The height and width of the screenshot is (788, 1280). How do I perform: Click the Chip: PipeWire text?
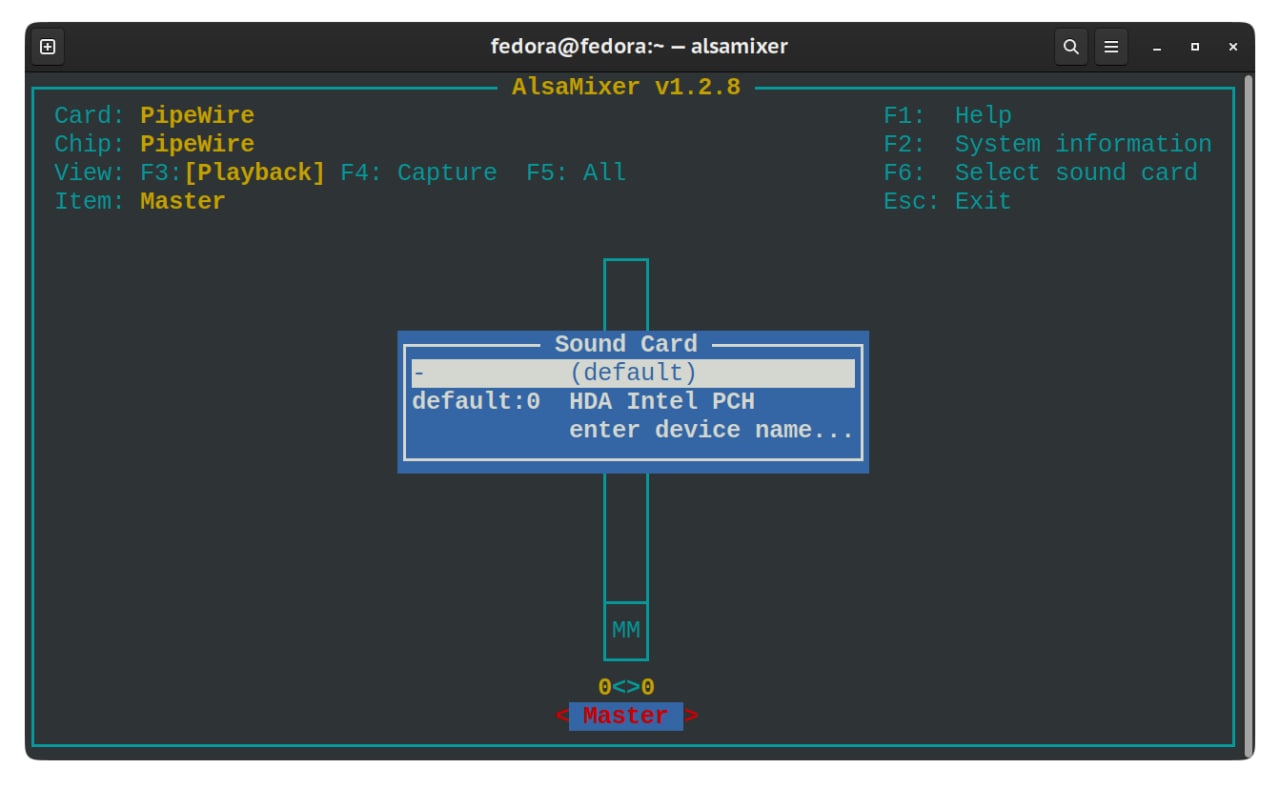click(155, 144)
